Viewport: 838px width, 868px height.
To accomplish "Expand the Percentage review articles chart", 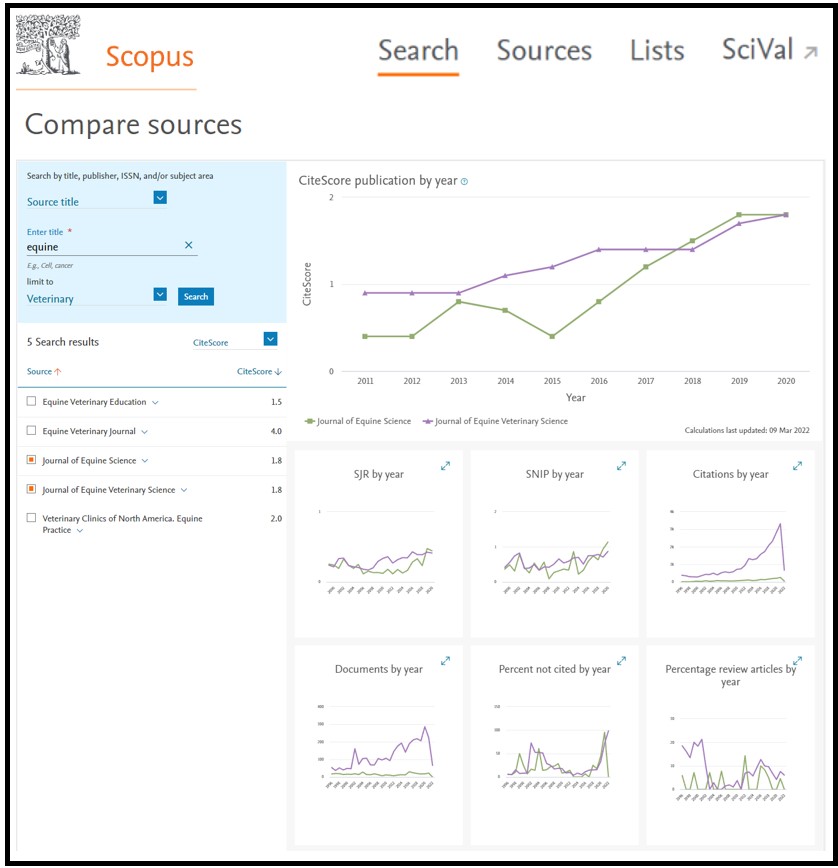I will (797, 661).
